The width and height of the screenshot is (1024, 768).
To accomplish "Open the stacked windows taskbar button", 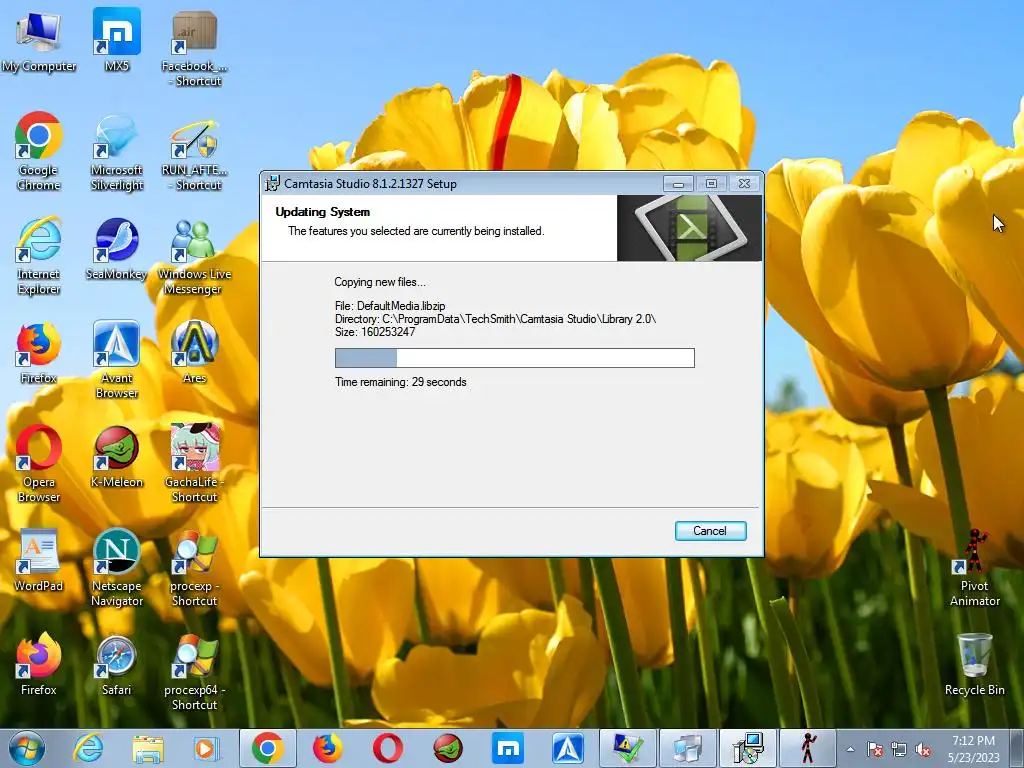I will point(688,748).
